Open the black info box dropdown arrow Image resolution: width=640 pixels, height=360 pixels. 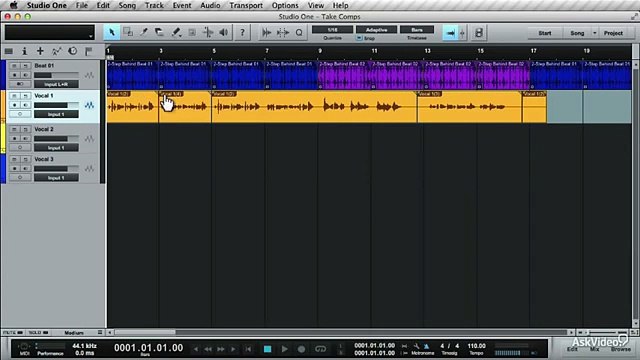pos(90,36)
